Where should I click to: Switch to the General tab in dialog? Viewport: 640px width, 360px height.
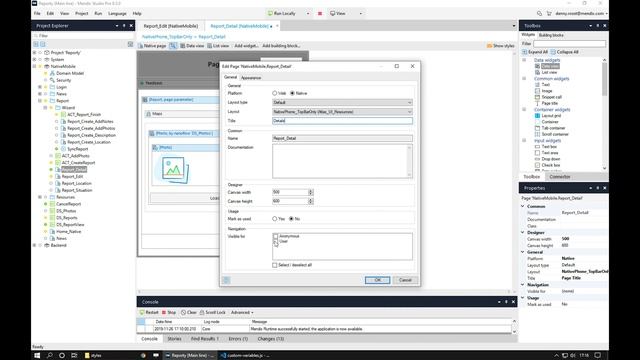click(x=230, y=77)
